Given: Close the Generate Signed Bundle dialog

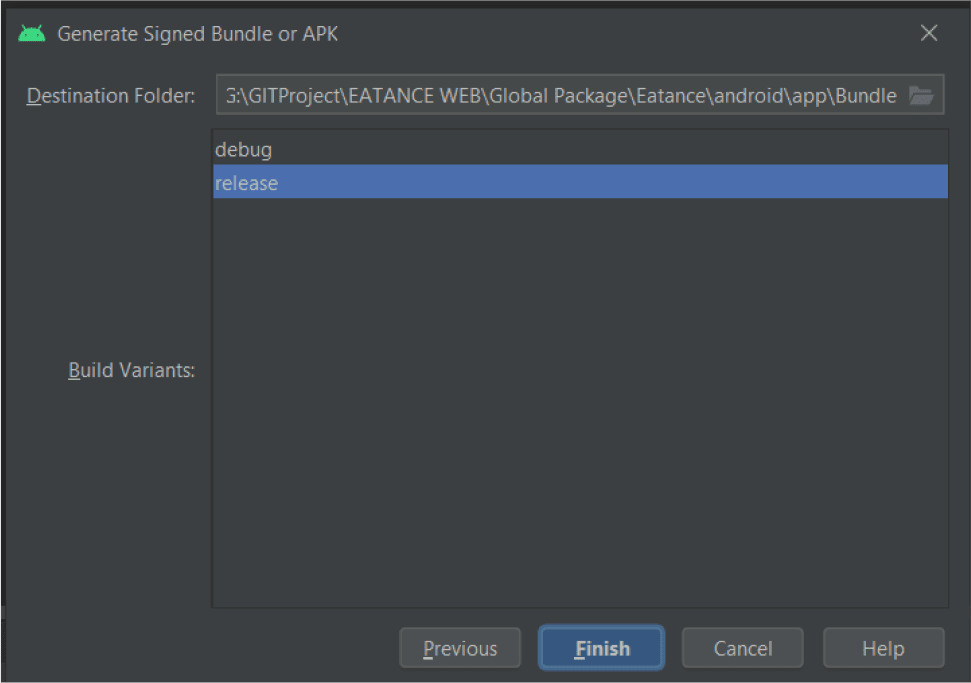Looking at the screenshot, I should pos(929,34).
